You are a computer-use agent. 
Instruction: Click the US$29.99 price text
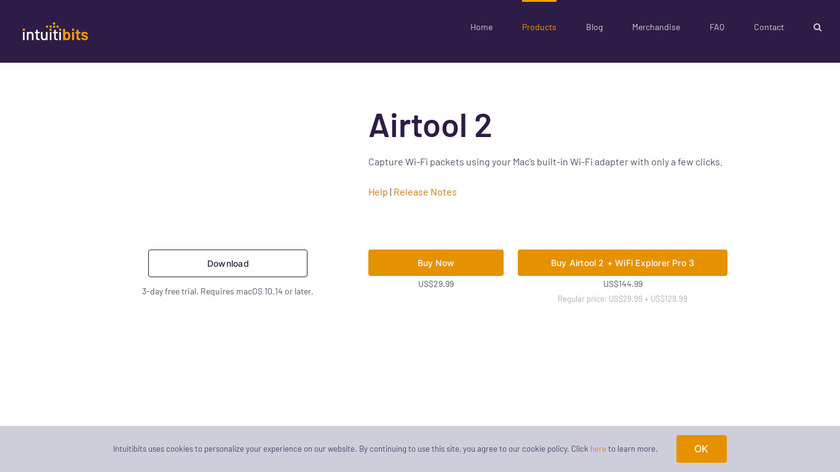pyautogui.click(x=436, y=284)
